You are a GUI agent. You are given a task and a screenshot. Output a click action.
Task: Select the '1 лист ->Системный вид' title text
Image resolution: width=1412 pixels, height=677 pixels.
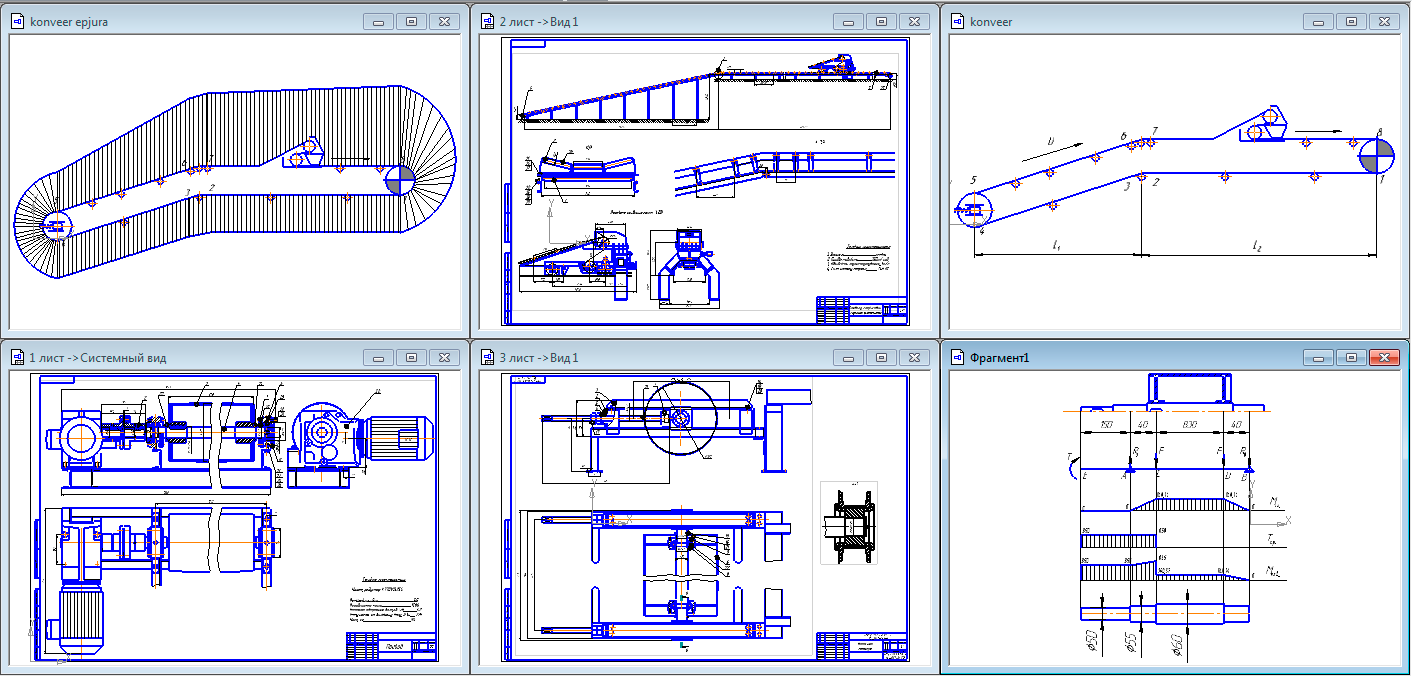pyautogui.click(x=98, y=358)
